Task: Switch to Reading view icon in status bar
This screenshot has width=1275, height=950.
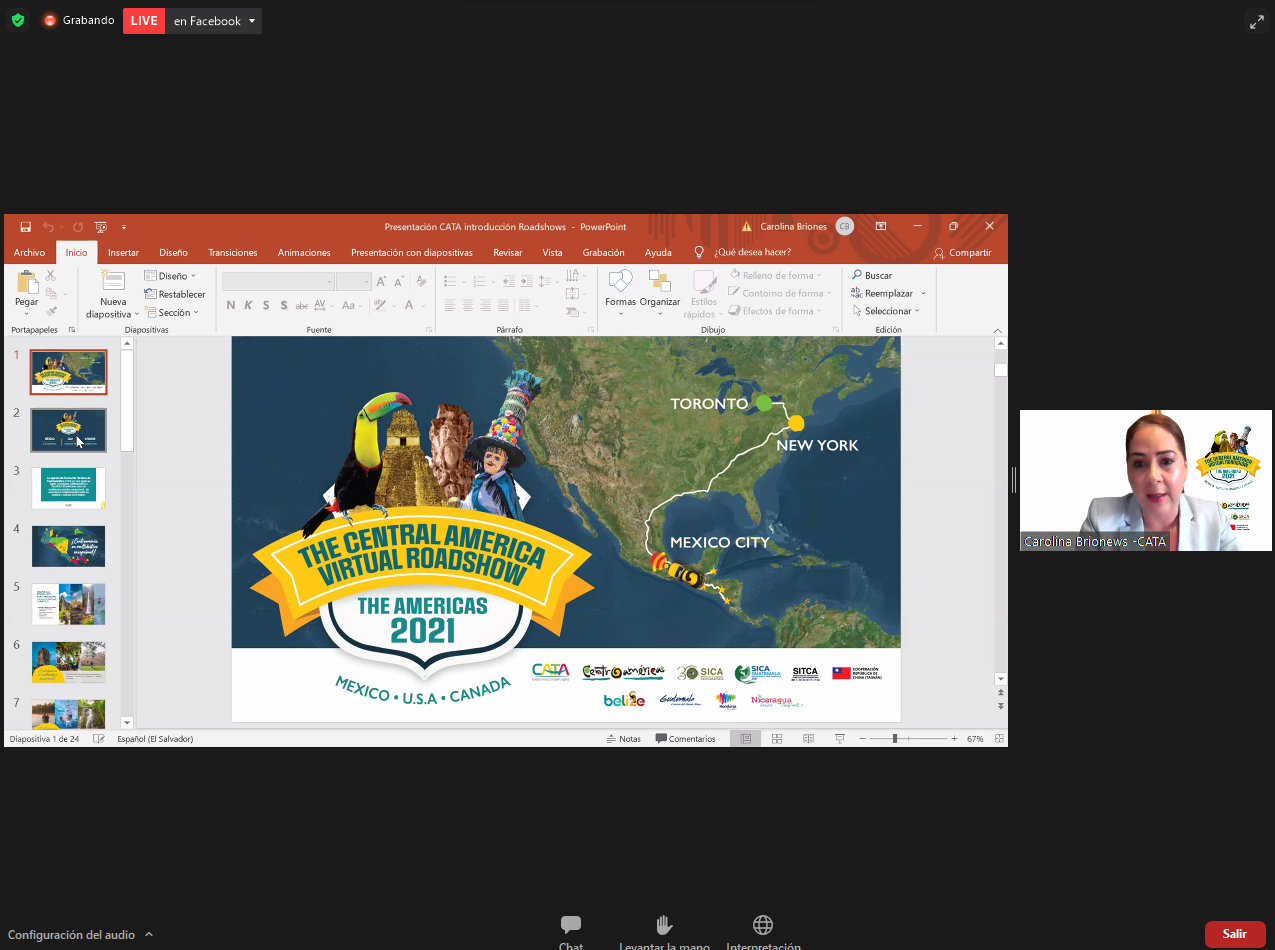Action: [808, 739]
